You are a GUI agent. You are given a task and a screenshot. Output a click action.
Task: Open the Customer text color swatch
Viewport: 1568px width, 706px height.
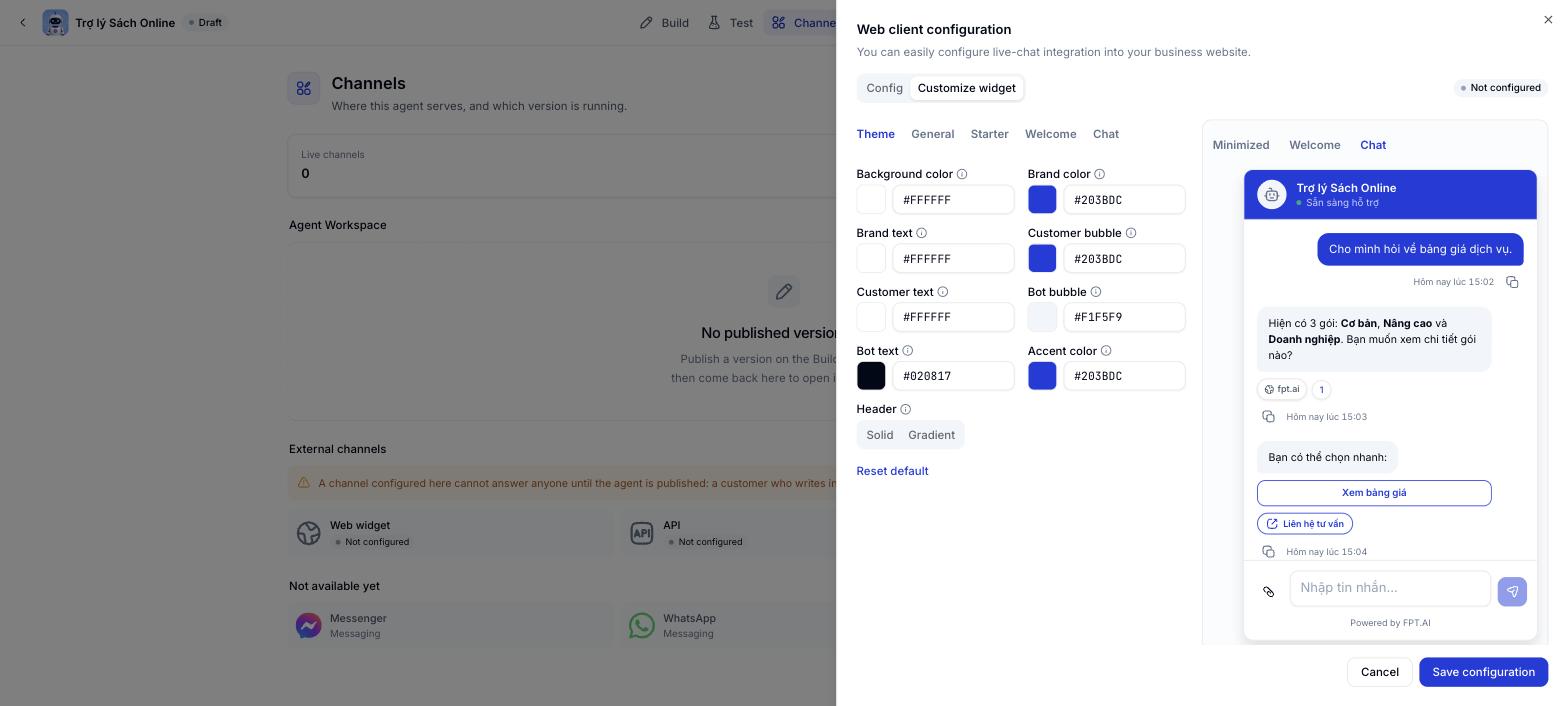[871, 317]
